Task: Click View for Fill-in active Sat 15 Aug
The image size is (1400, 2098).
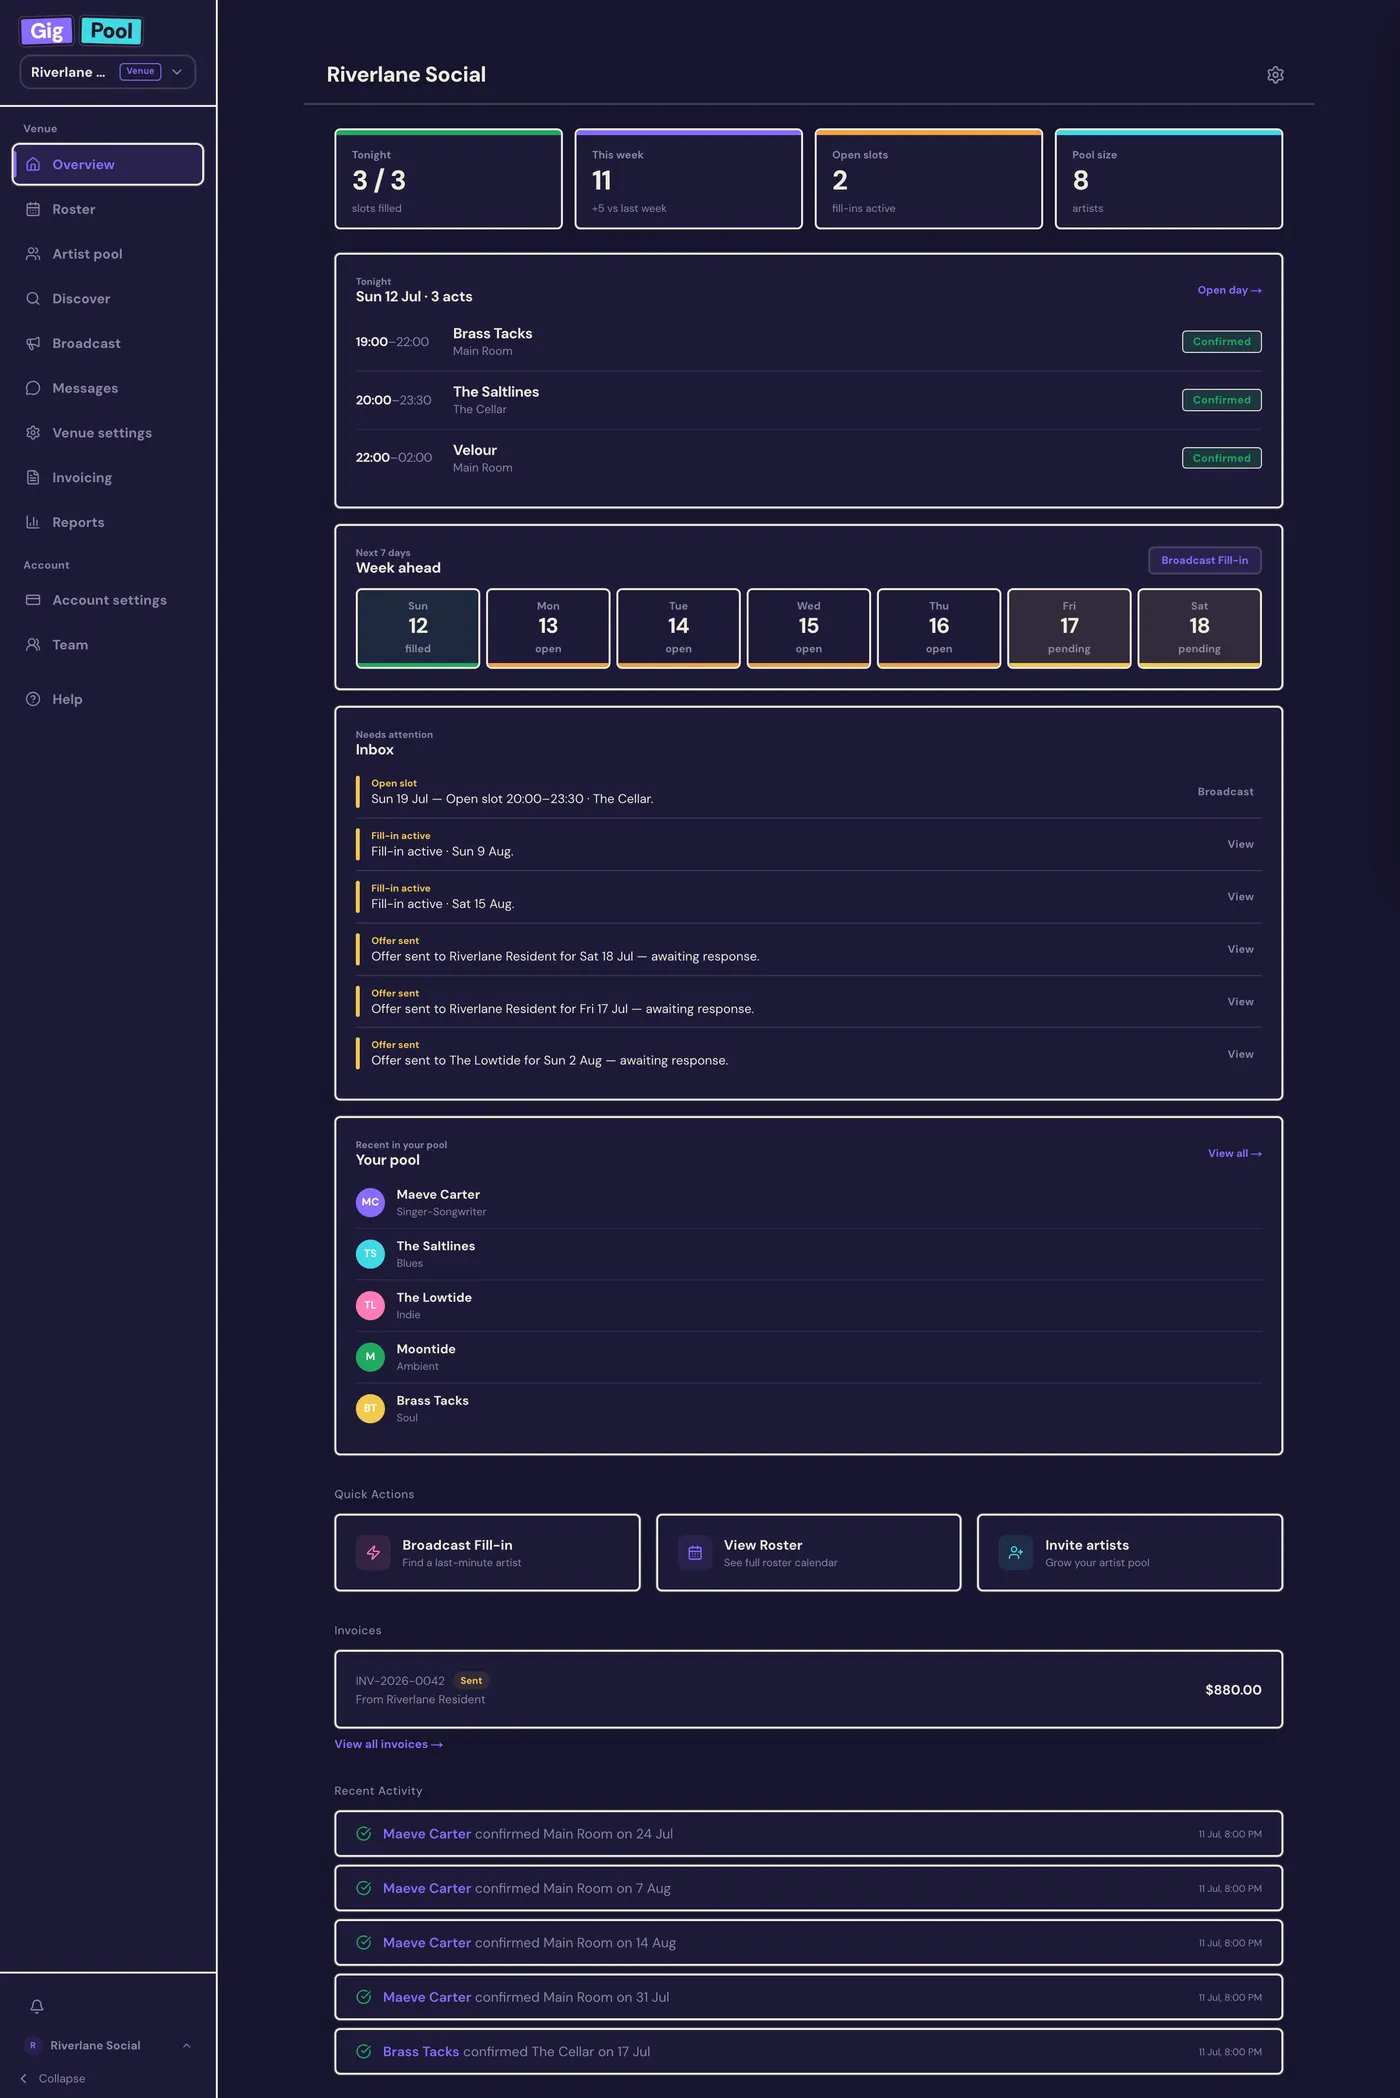Action: tap(1240, 897)
